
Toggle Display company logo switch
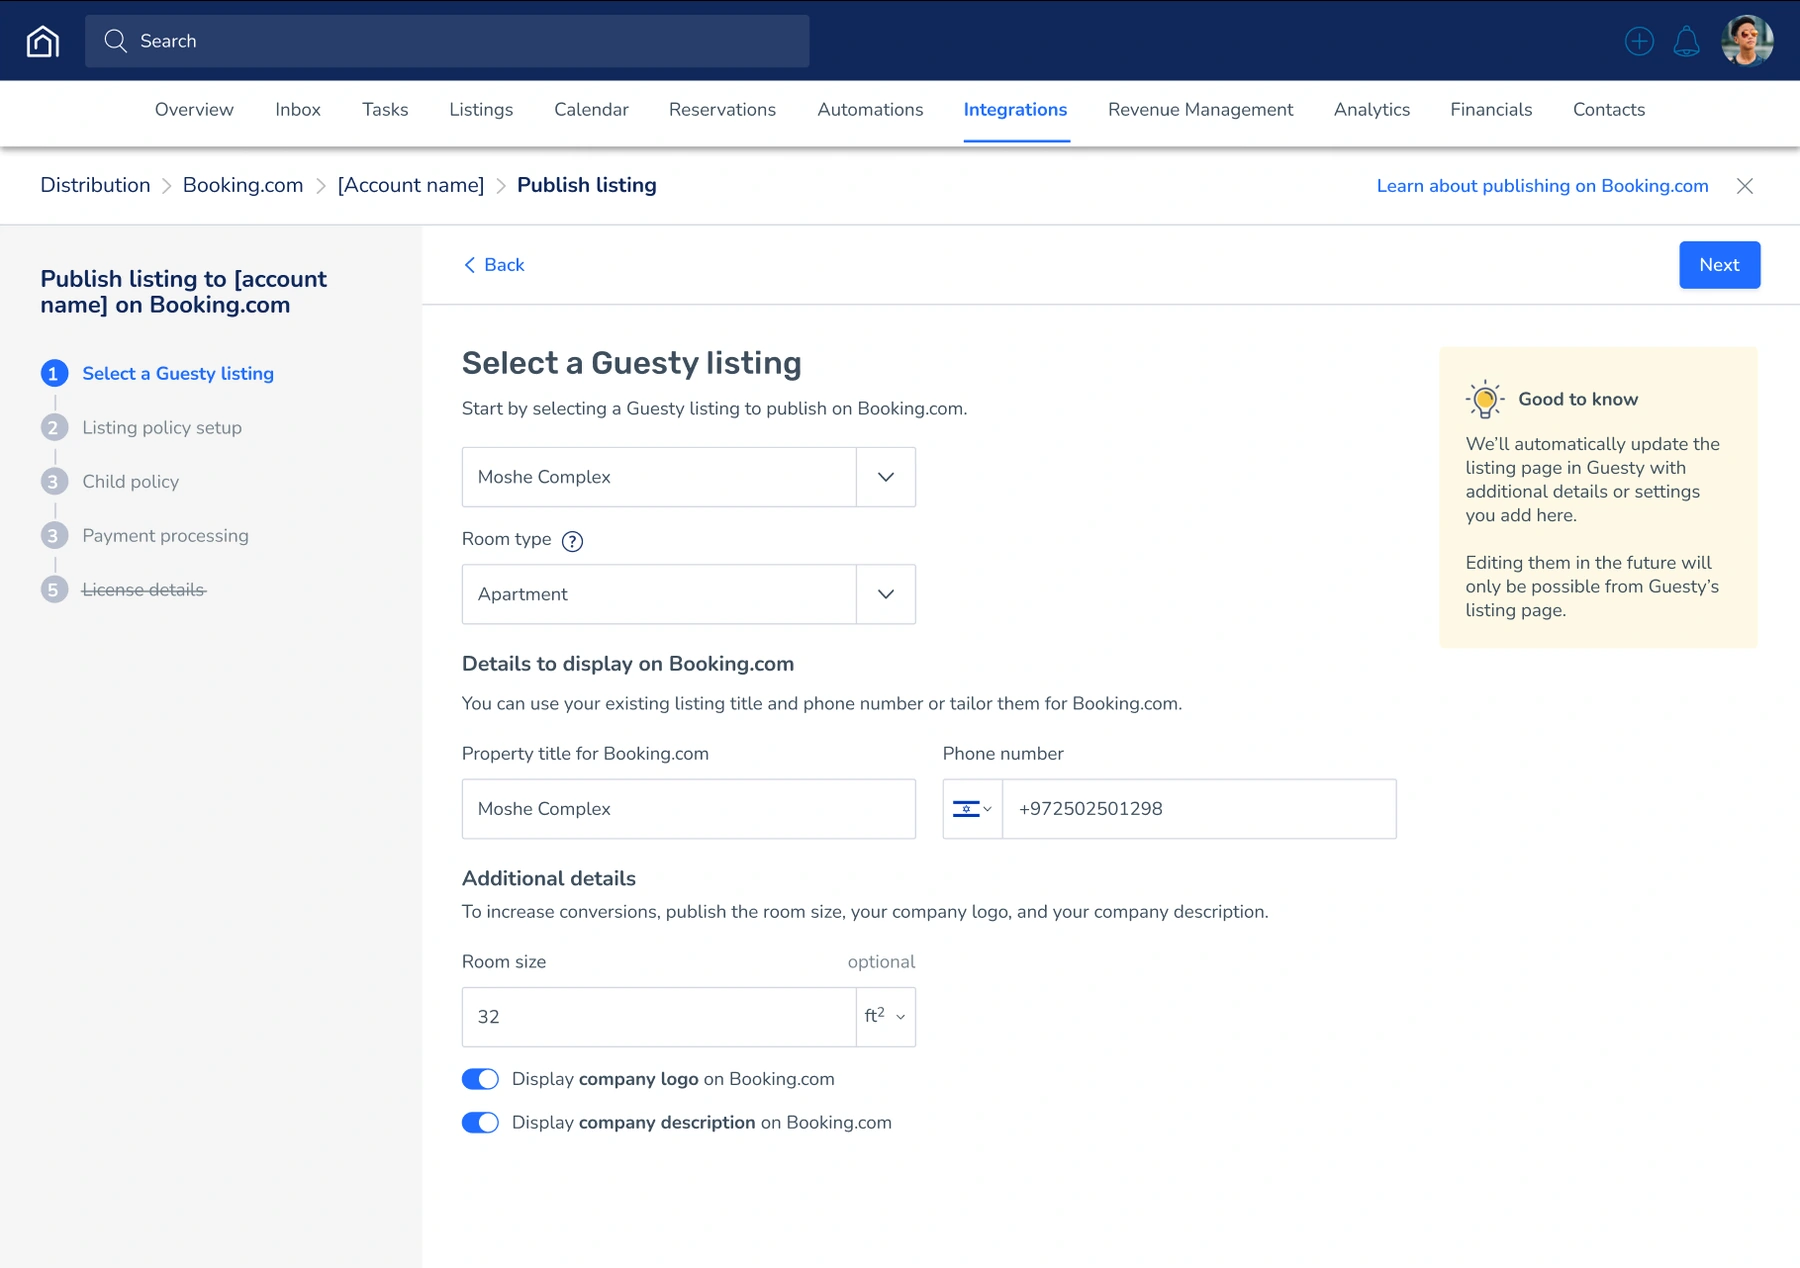[x=480, y=1079]
